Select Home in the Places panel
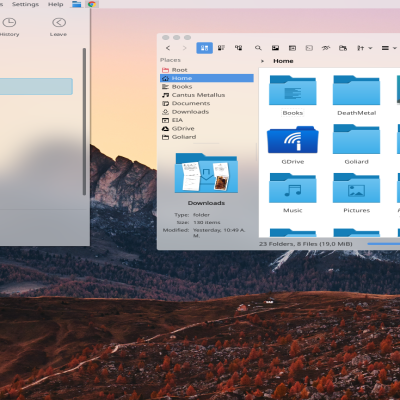The height and width of the screenshot is (400, 400). 207,78
